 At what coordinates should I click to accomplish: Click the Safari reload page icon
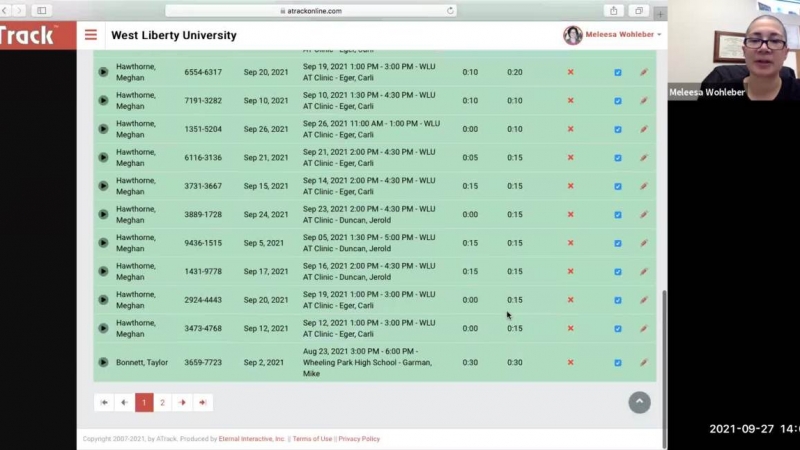(x=451, y=11)
